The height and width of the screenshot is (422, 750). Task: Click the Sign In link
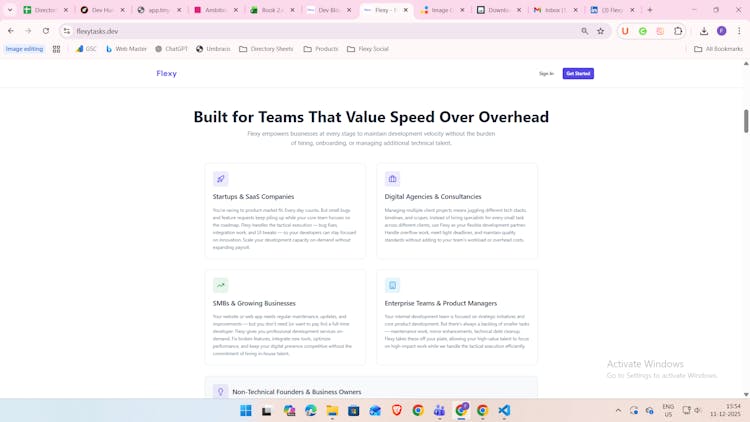pyautogui.click(x=546, y=74)
